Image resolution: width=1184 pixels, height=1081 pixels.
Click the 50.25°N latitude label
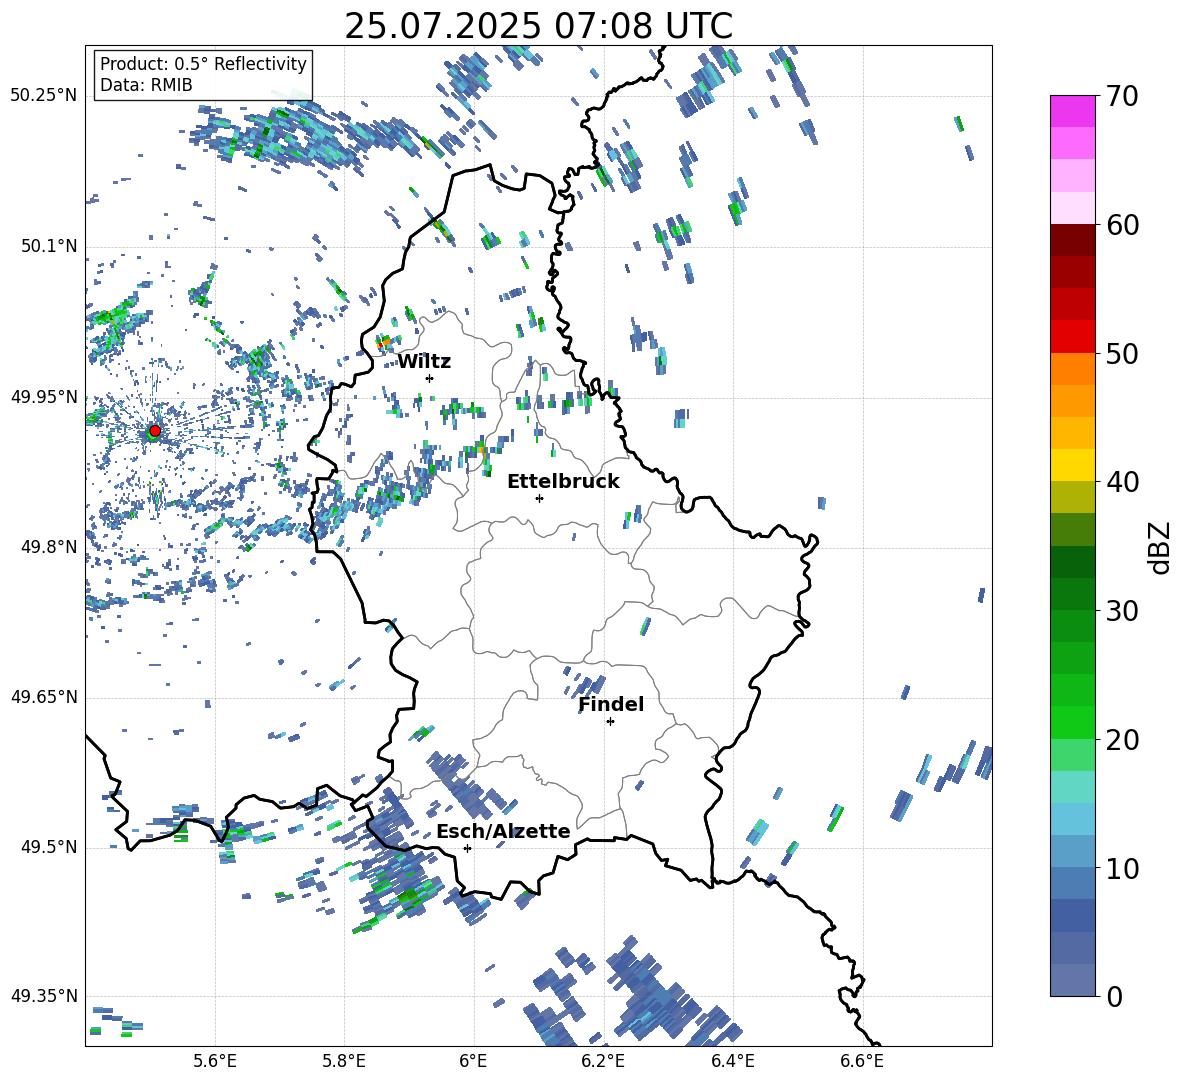click(x=44, y=96)
